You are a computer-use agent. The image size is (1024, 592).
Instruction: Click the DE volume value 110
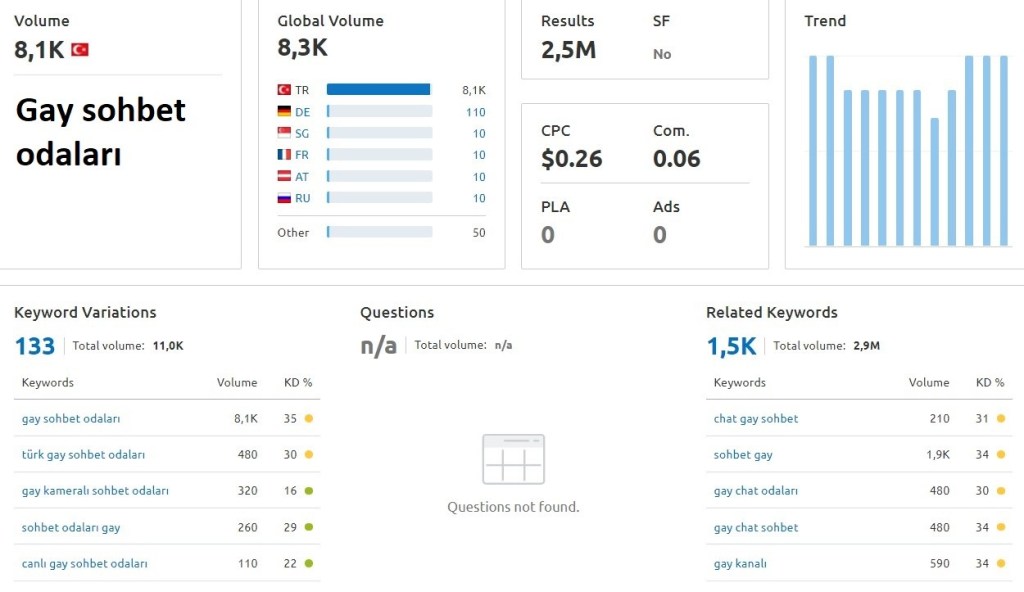click(x=475, y=112)
